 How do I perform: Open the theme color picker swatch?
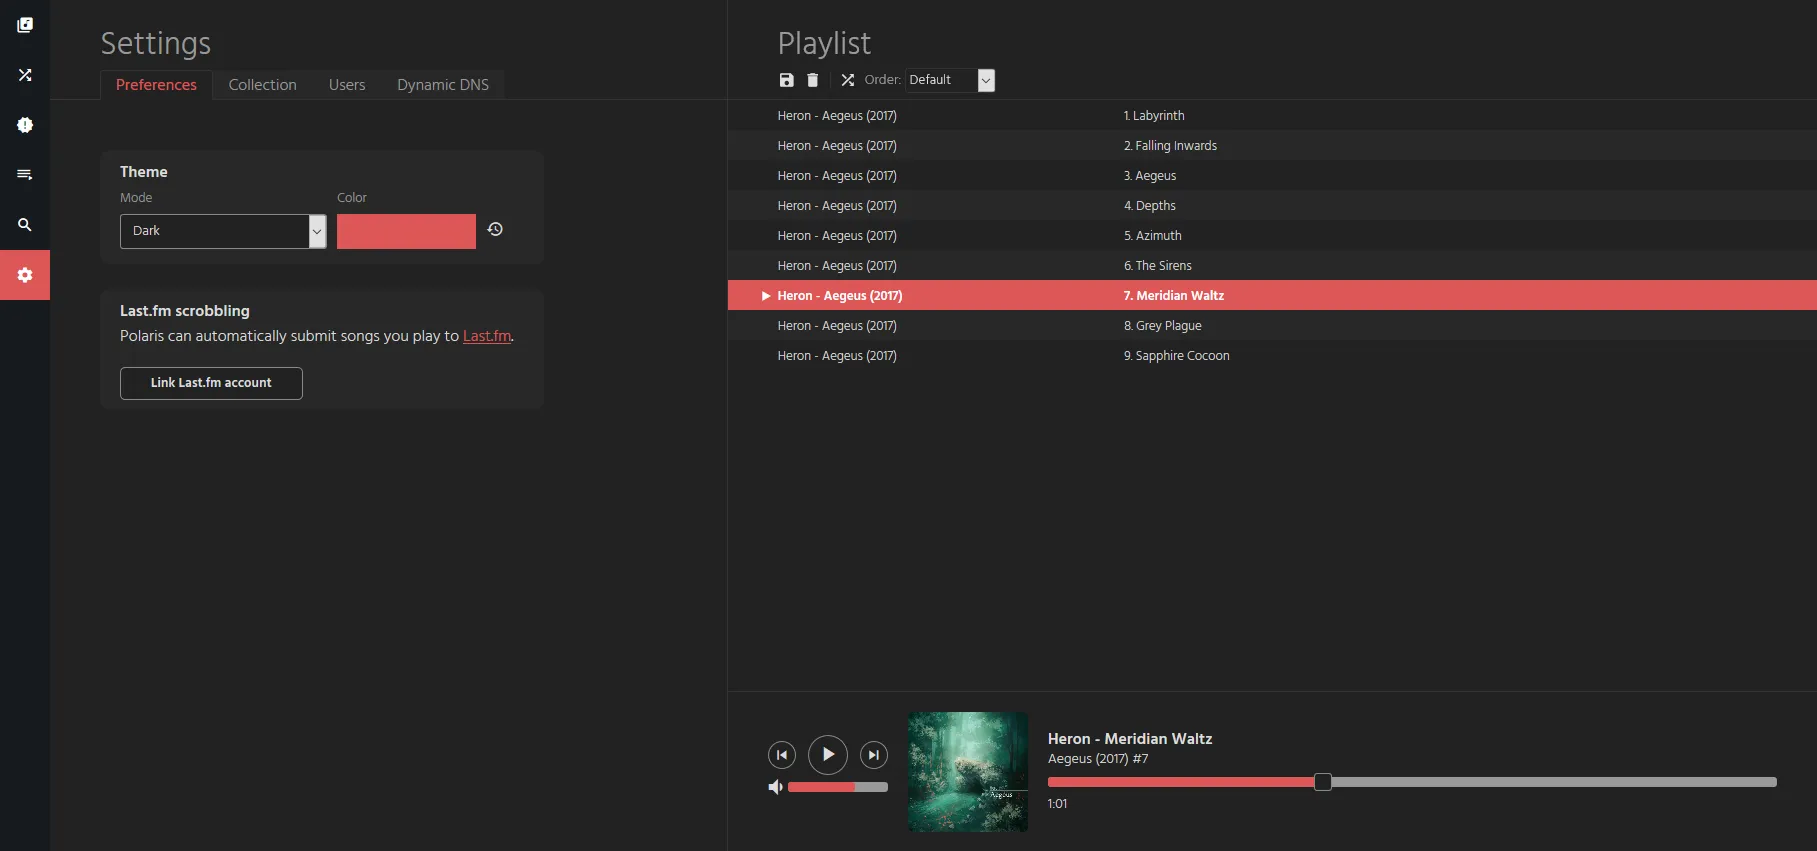(406, 231)
